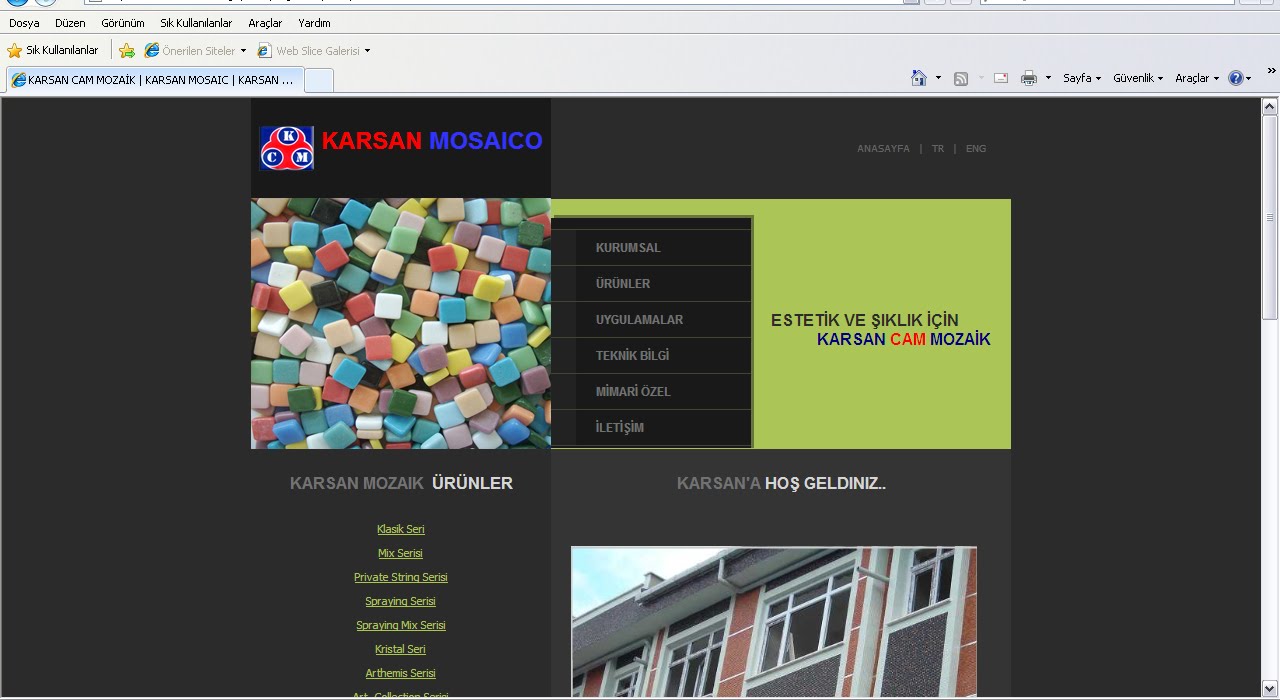Click the vertical scrollbar thumb
Image resolution: width=1280 pixels, height=700 pixels.
(1270, 217)
